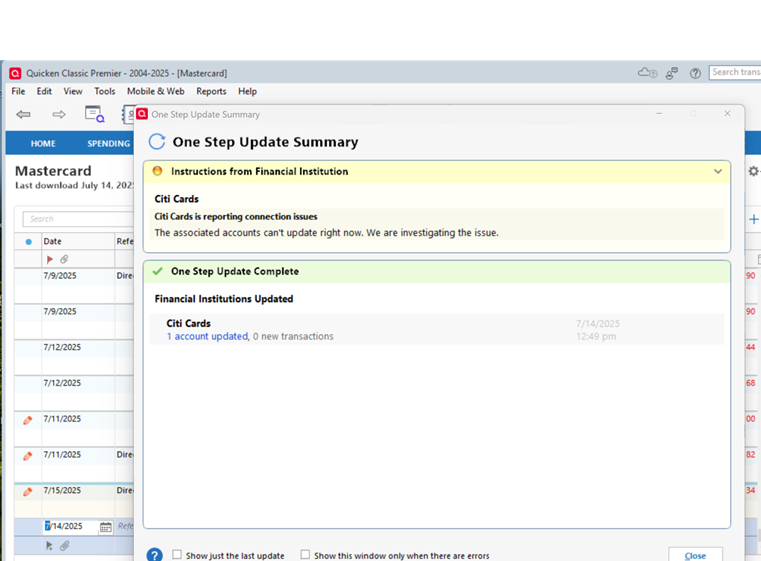Click the register gear settings icon
761x561 pixels.
[754, 171]
